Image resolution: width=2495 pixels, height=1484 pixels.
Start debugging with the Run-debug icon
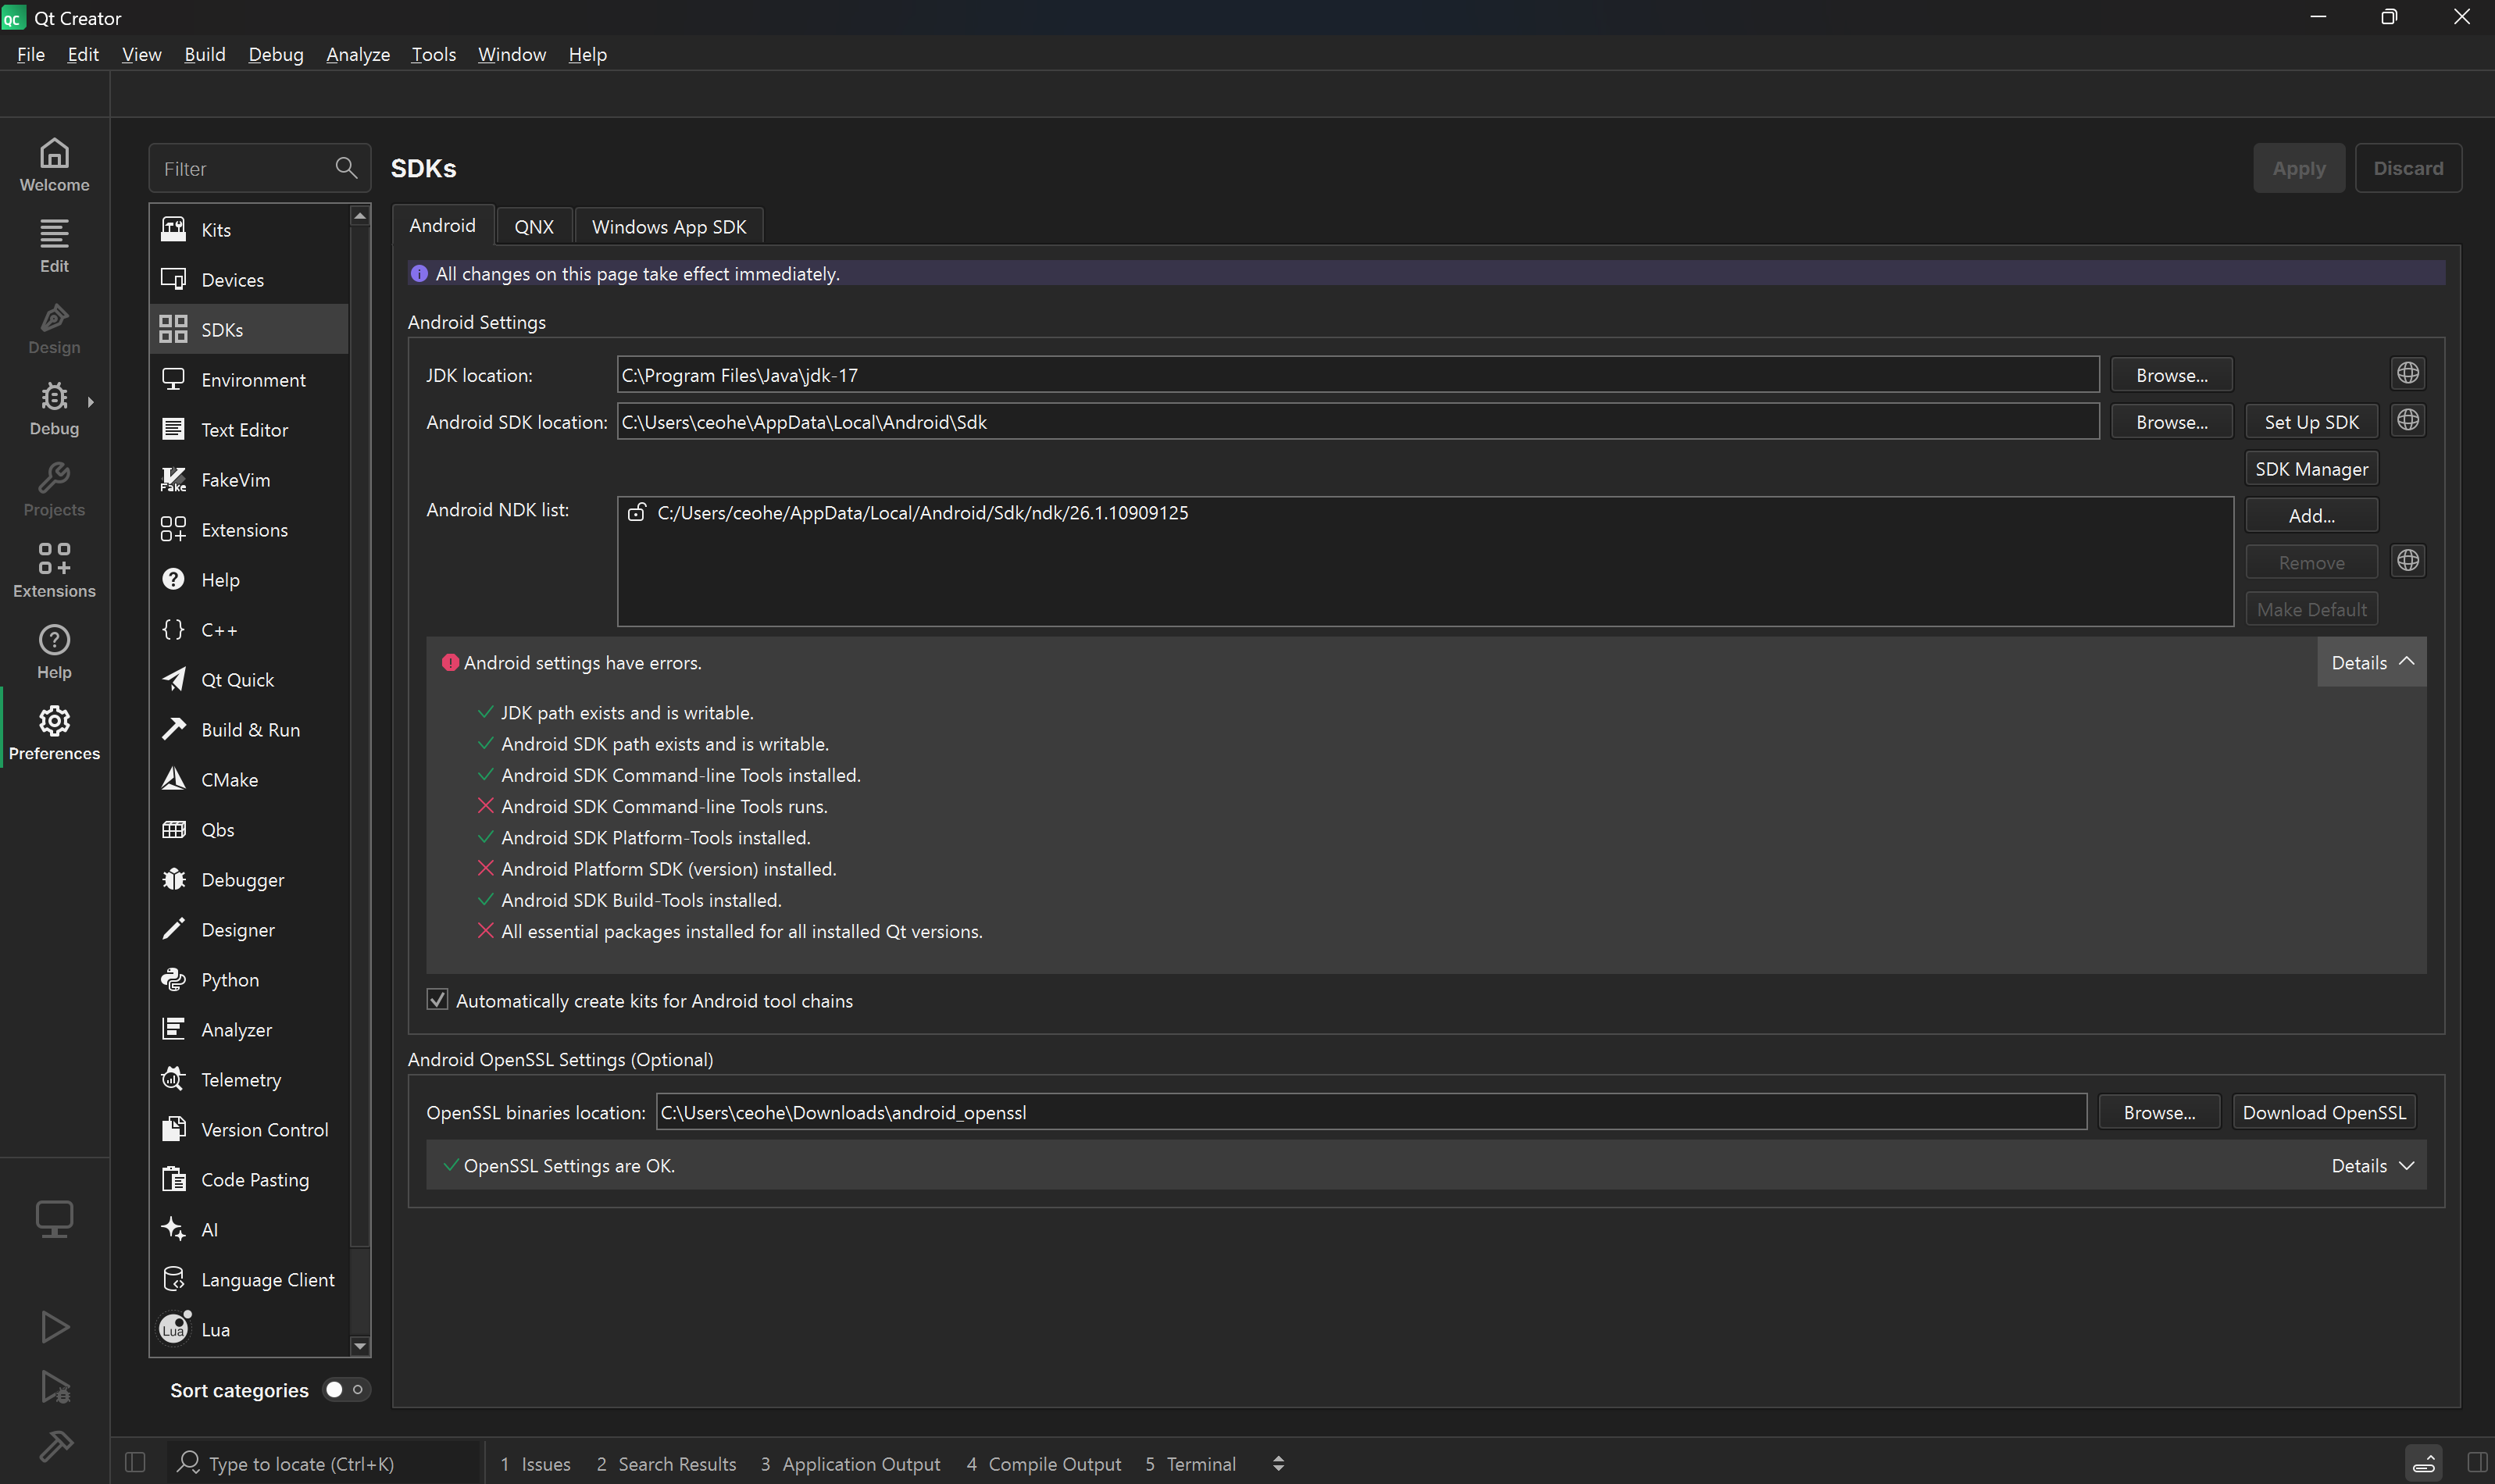[x=55, y=1387]
